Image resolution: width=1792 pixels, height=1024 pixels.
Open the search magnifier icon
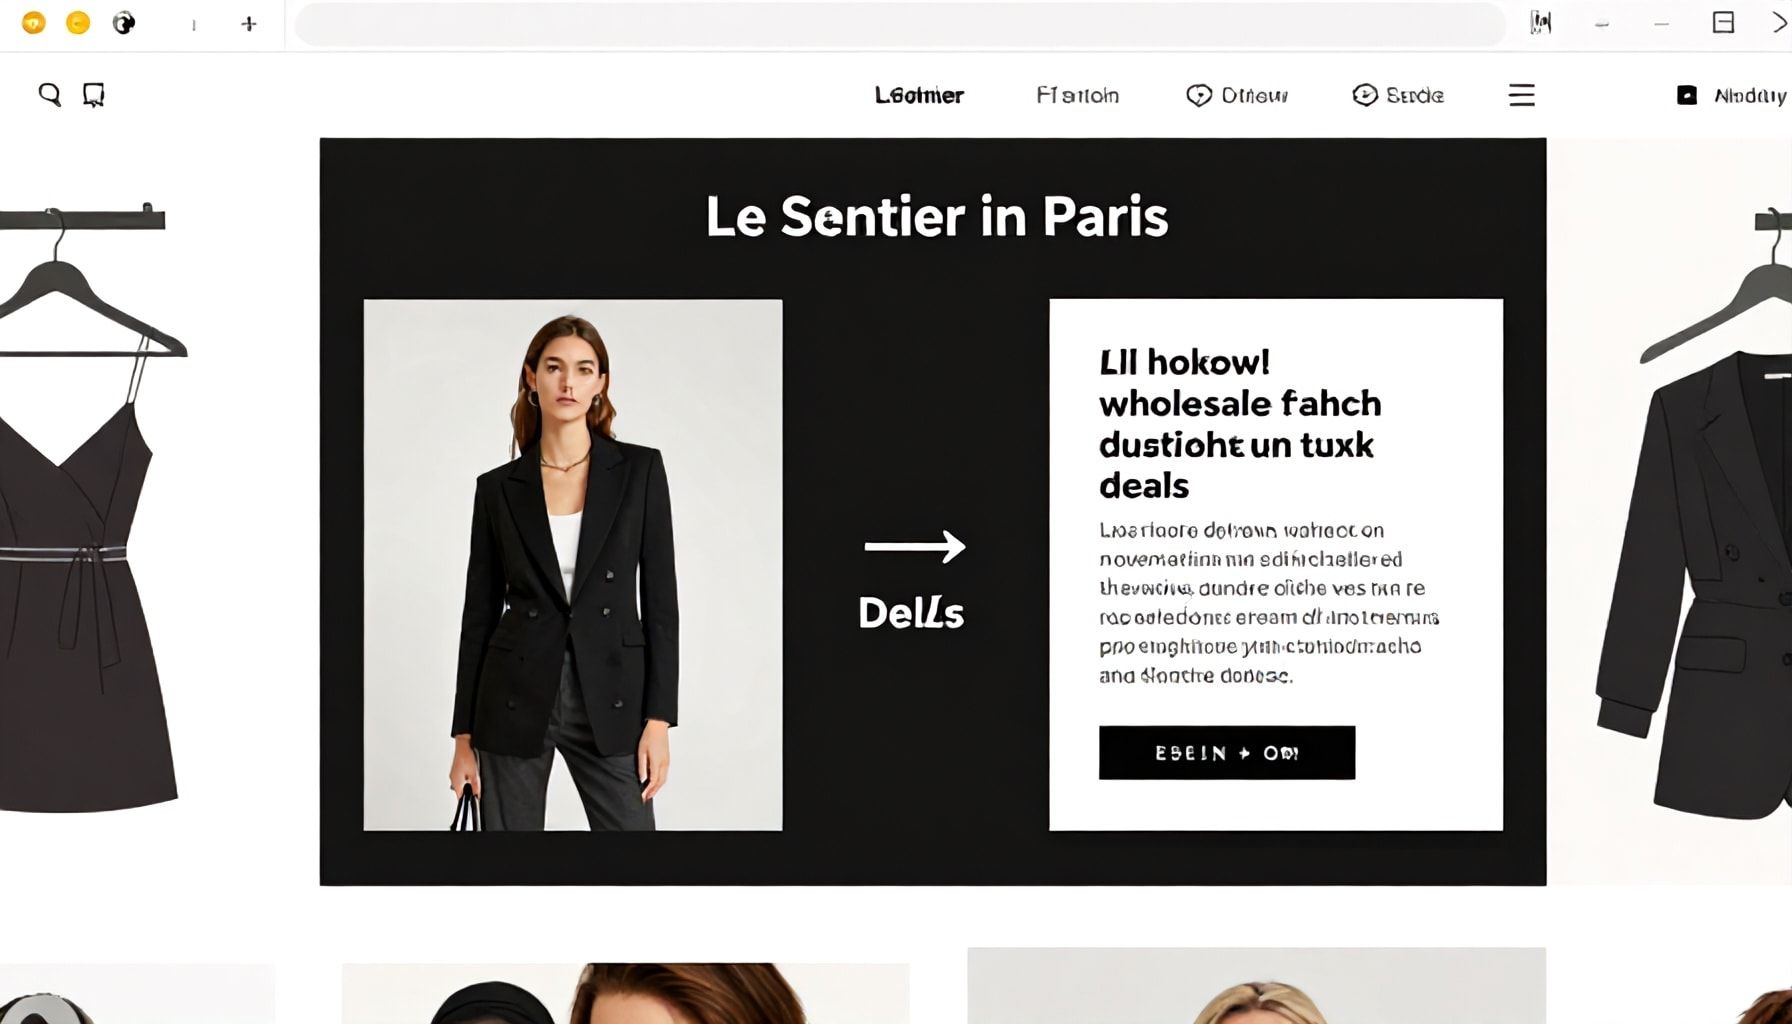pos(49,95)
